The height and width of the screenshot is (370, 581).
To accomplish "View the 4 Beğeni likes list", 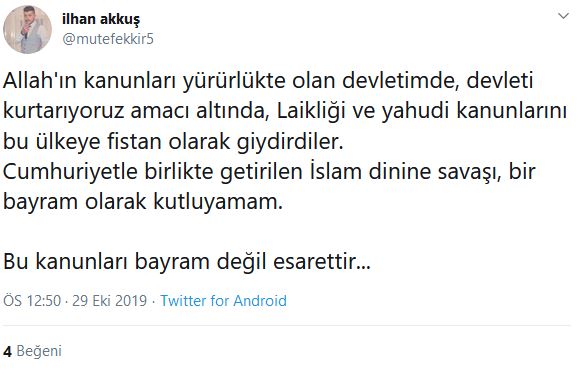I will [x=32, y=351].
